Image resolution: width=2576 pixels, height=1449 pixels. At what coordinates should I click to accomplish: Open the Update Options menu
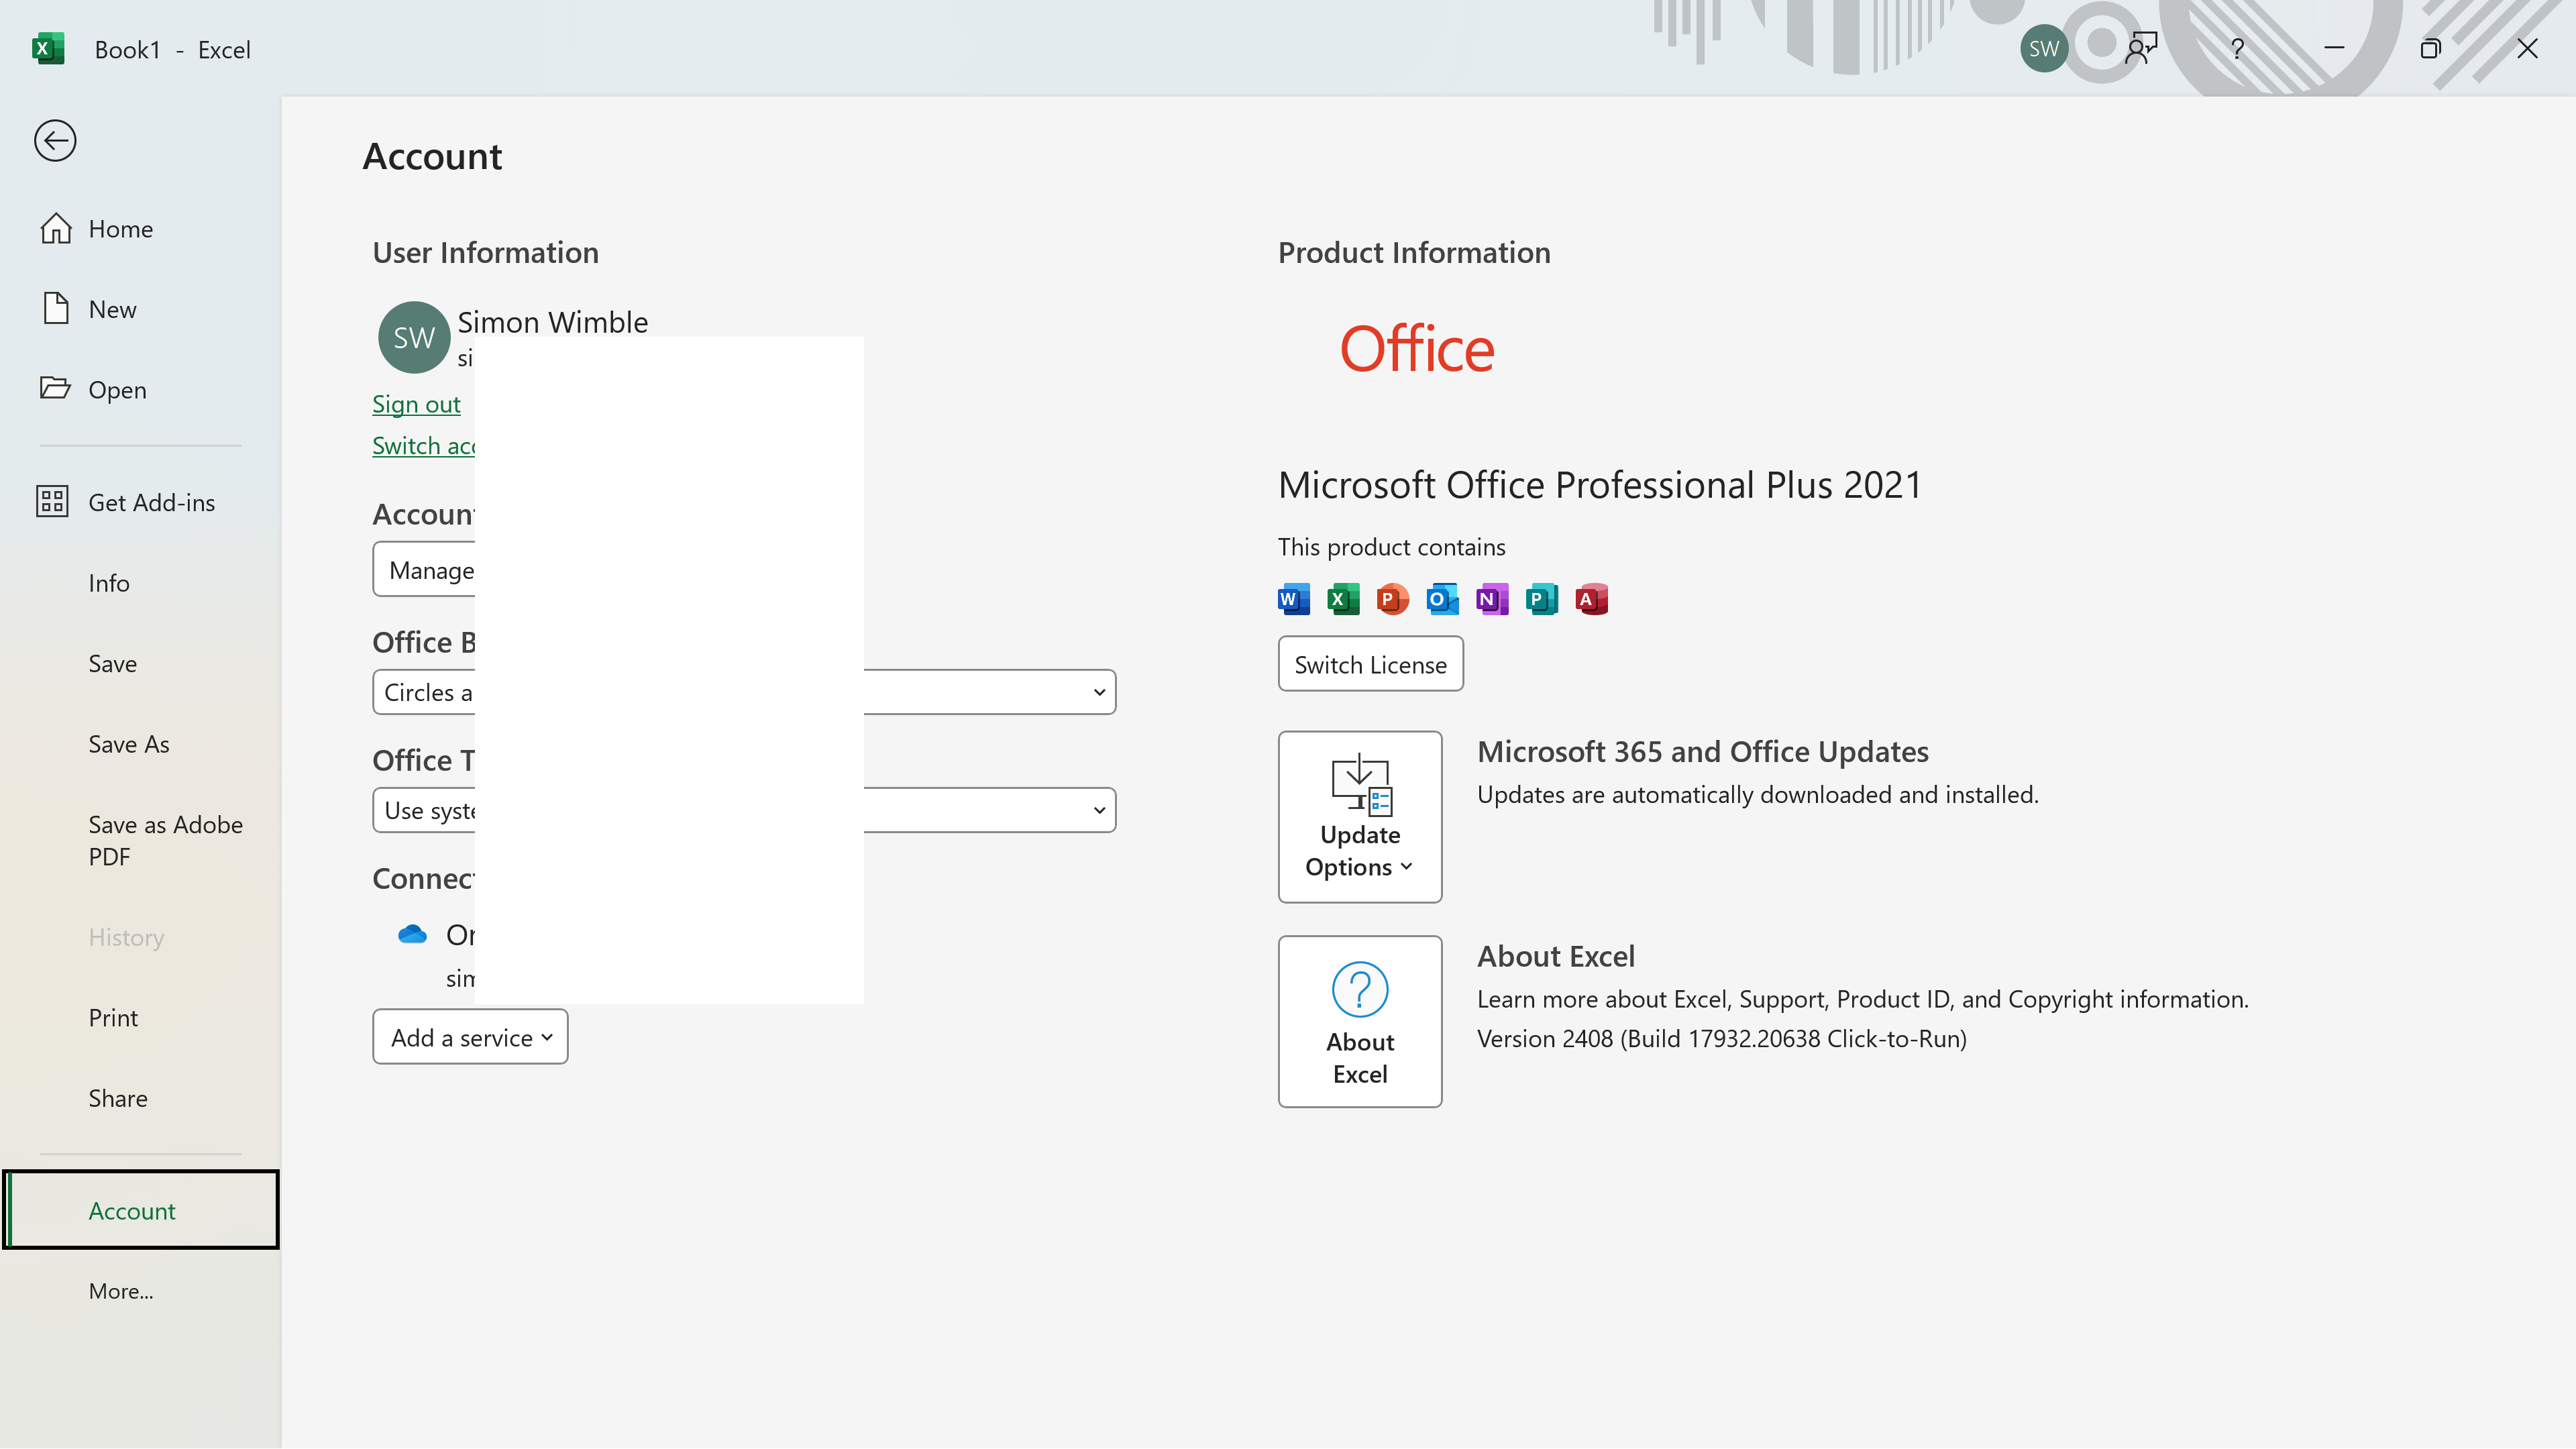1359,817
